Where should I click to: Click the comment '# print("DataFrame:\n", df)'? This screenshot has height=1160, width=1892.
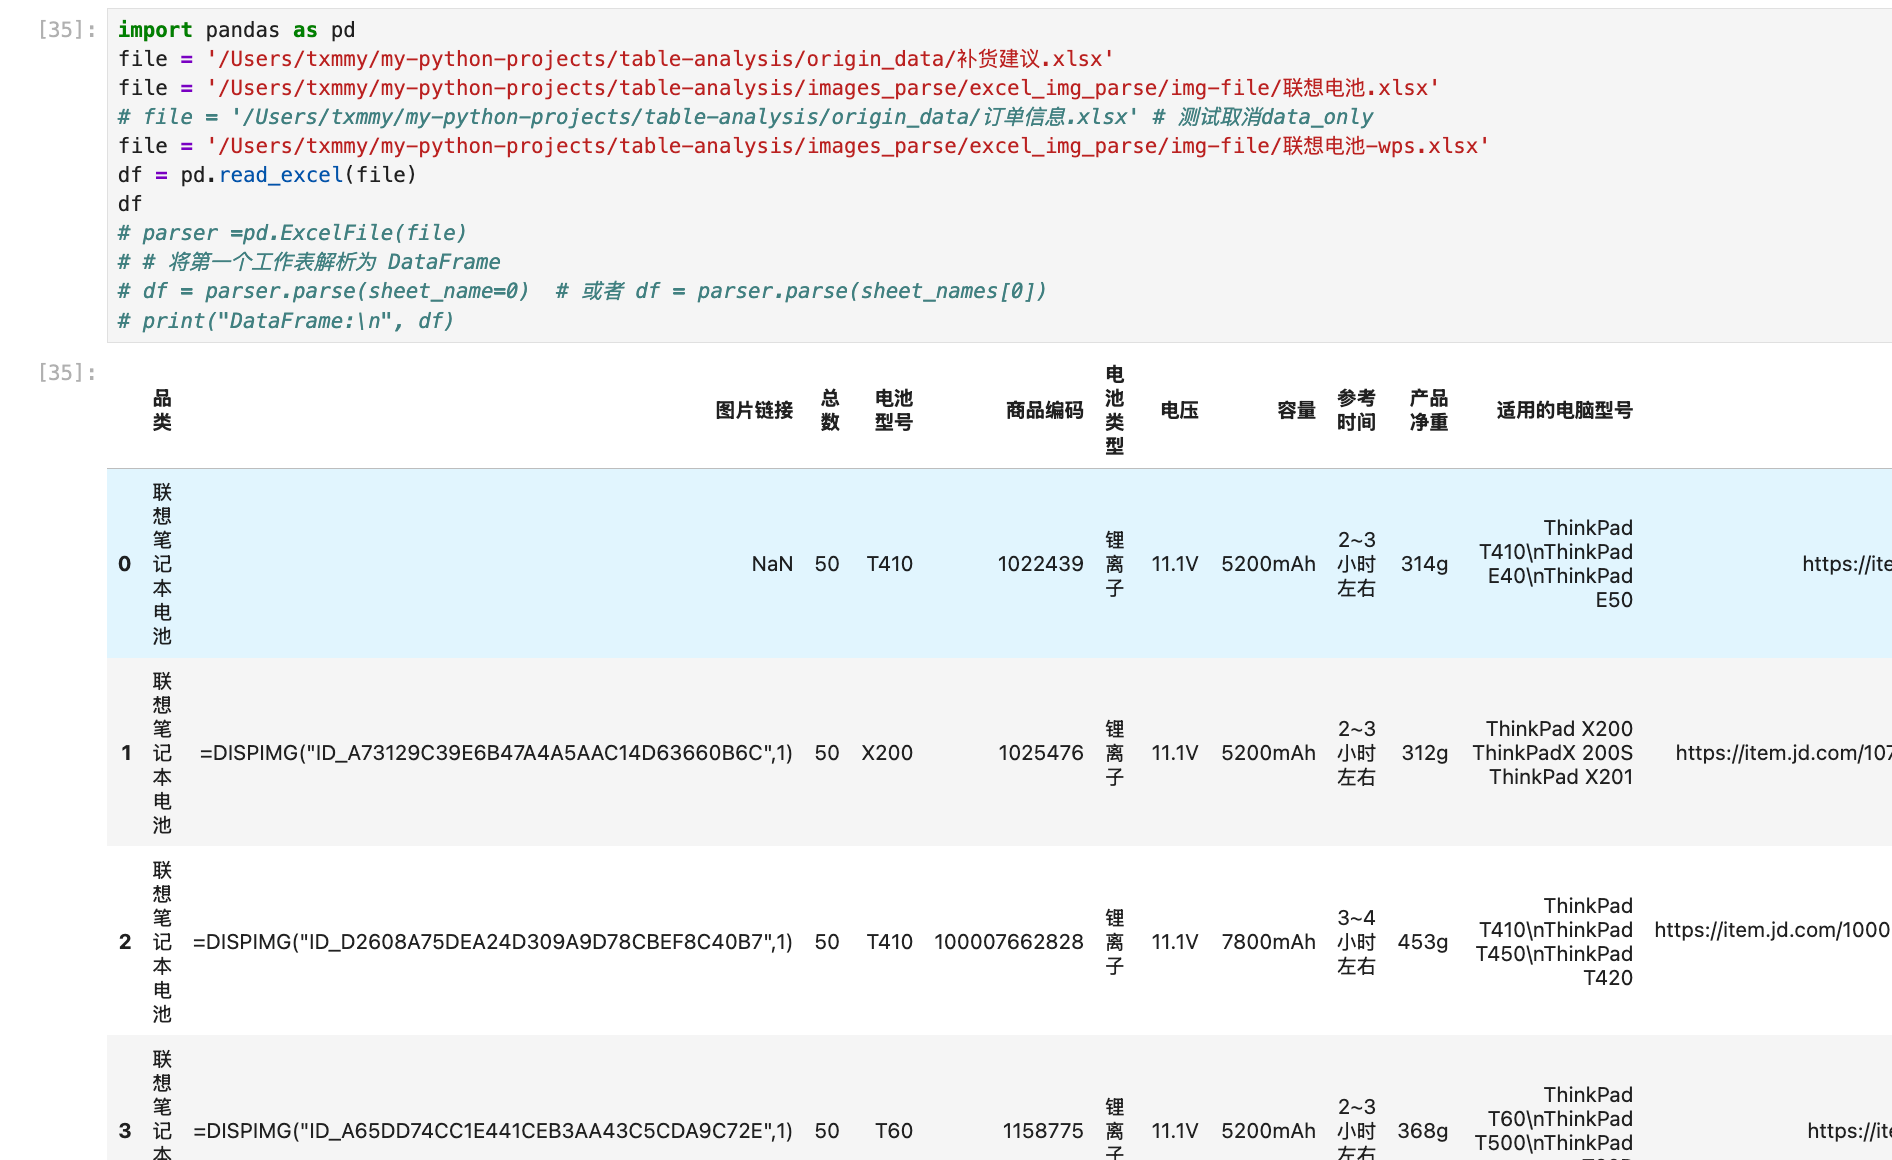click(x=286, y=321)
